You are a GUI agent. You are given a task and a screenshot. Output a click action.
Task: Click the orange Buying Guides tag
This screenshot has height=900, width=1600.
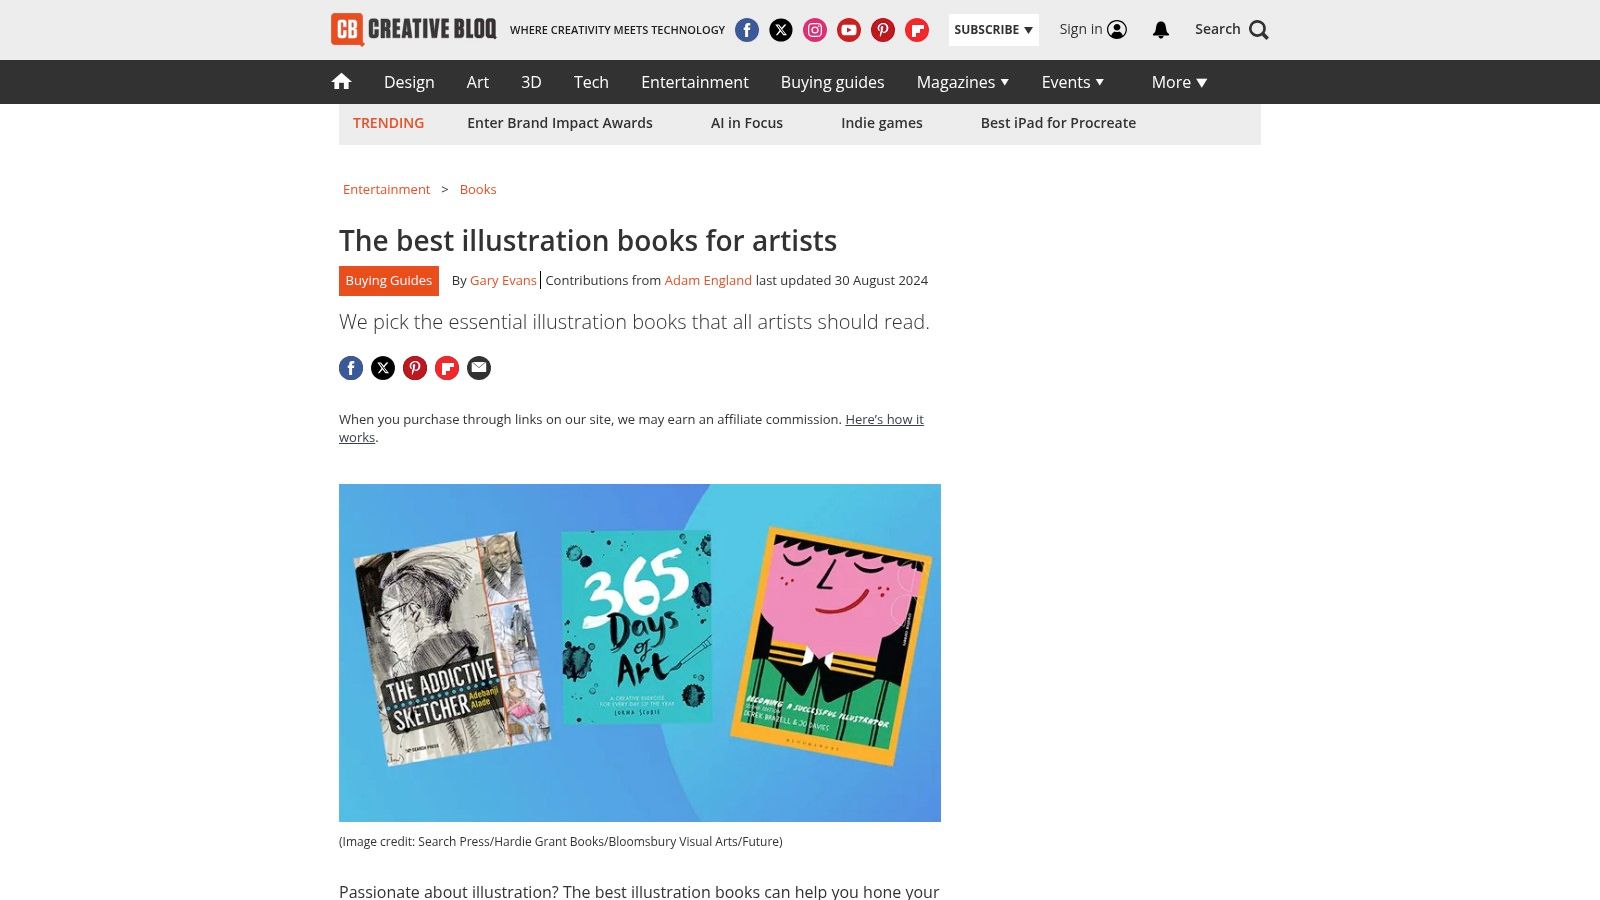tap(389, 281)
